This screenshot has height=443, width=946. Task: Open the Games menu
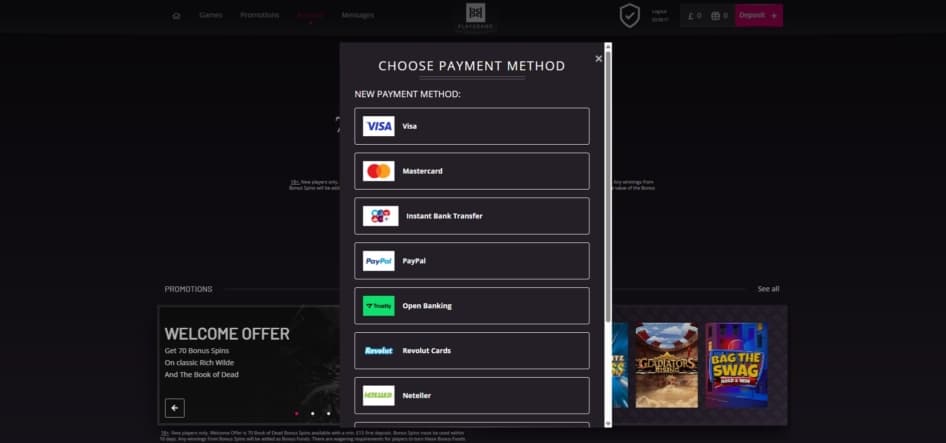211,15
